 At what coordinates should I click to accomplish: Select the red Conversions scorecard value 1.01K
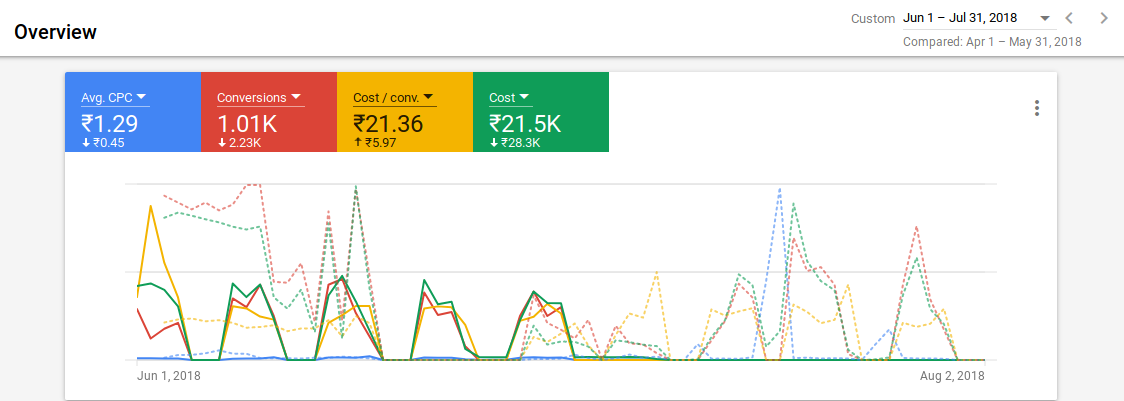click(x=247, y=123)
